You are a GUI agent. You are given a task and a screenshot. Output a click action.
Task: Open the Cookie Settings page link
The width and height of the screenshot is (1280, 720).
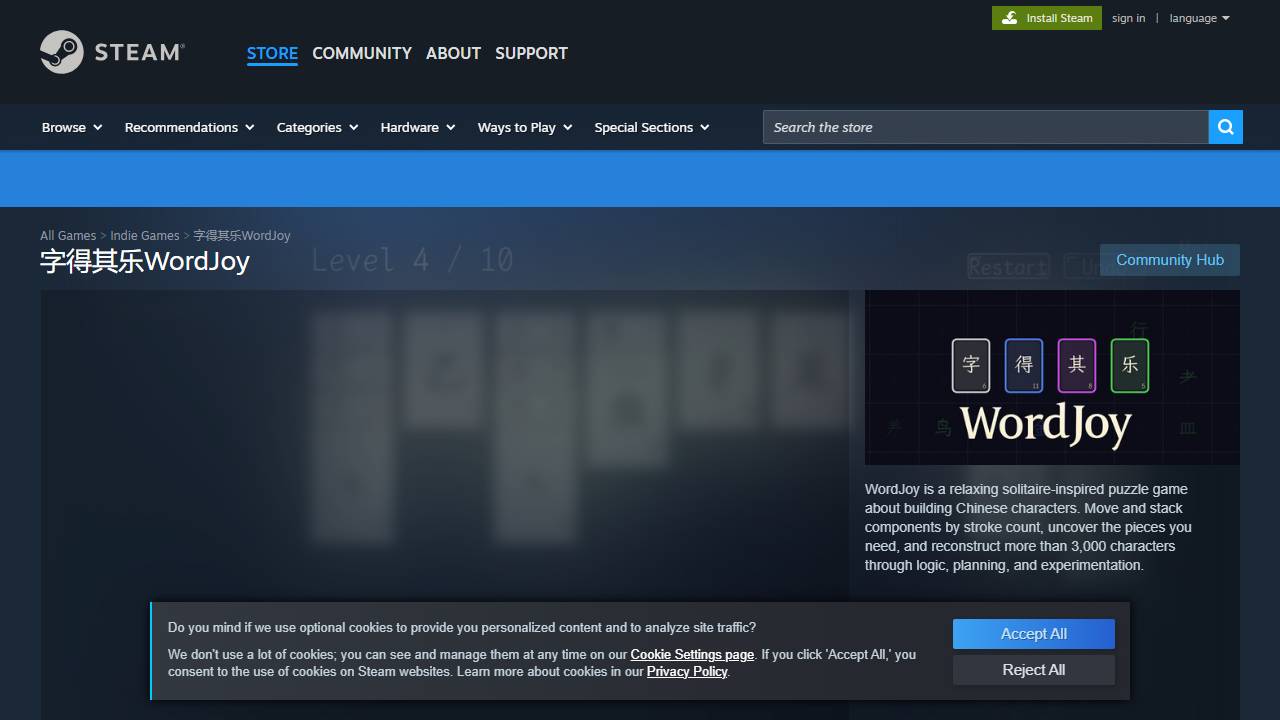pyautogui.click(x=692, y=655)
